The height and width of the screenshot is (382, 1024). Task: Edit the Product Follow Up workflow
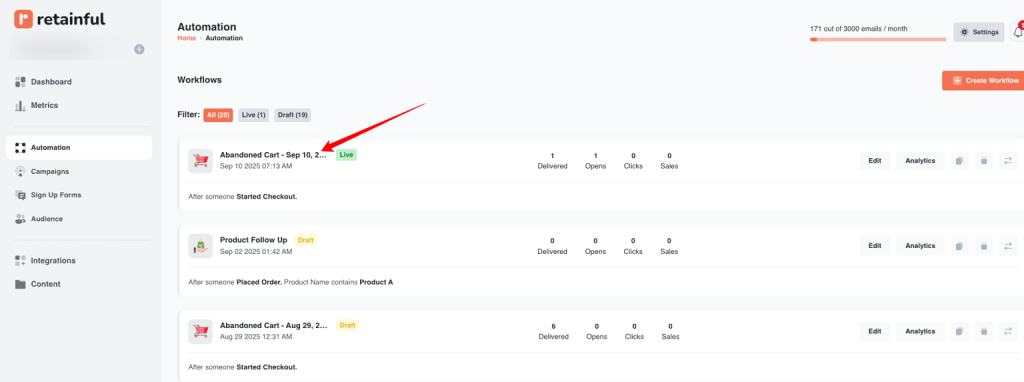pos(875,246)
